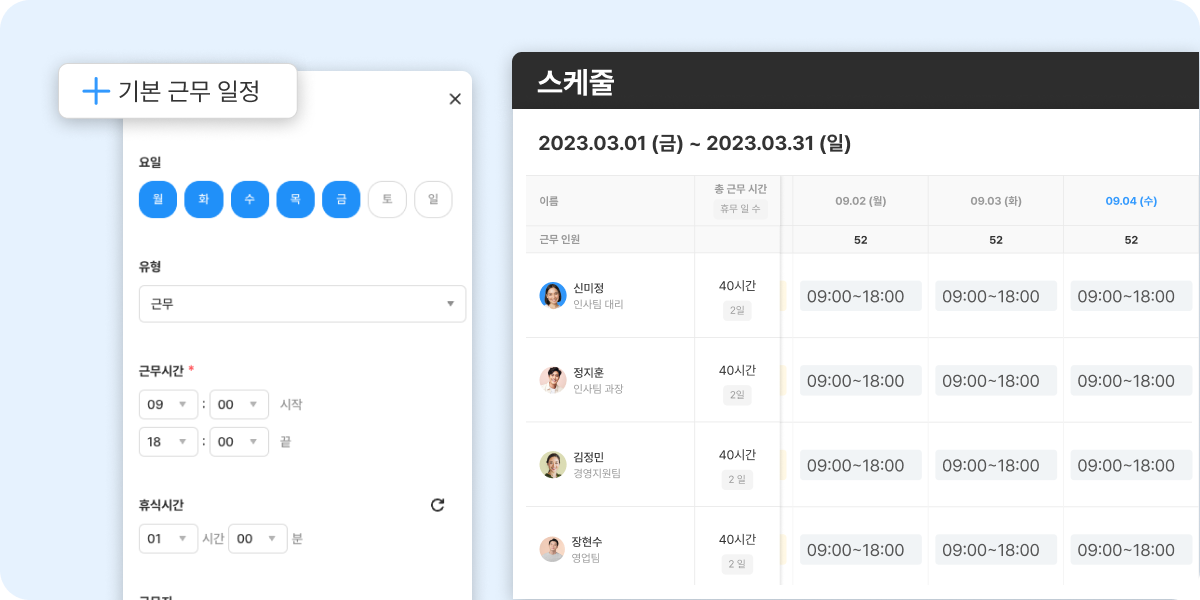This screenshot has height=600, width=1200.
Task: Select the 09.04 (수) column header
Action: point(1131,201)
